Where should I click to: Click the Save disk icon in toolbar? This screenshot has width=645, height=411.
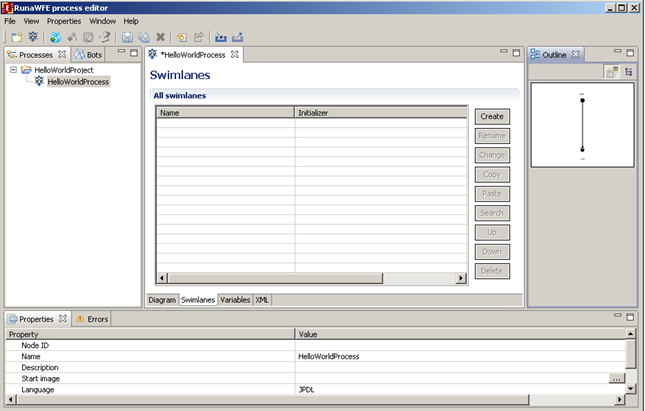(127, 37)
